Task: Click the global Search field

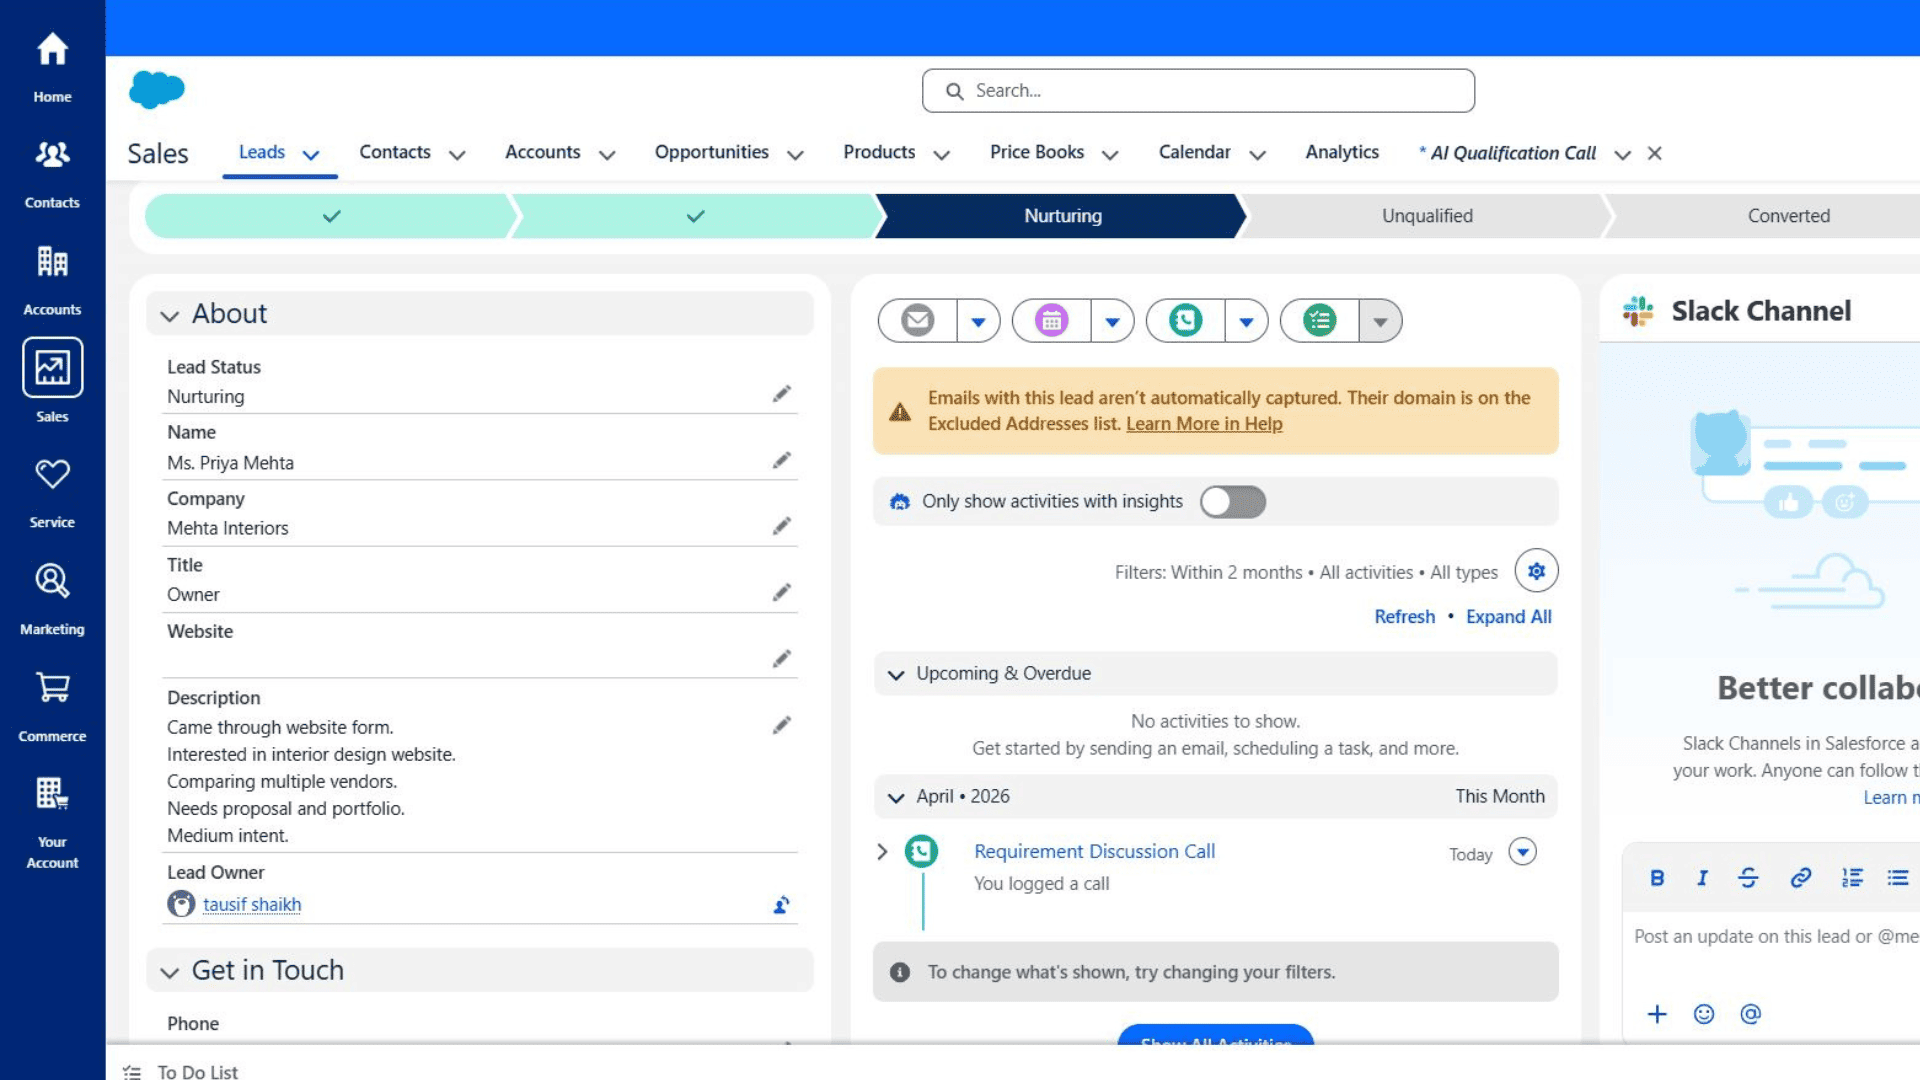Action: pos(1198,91)
